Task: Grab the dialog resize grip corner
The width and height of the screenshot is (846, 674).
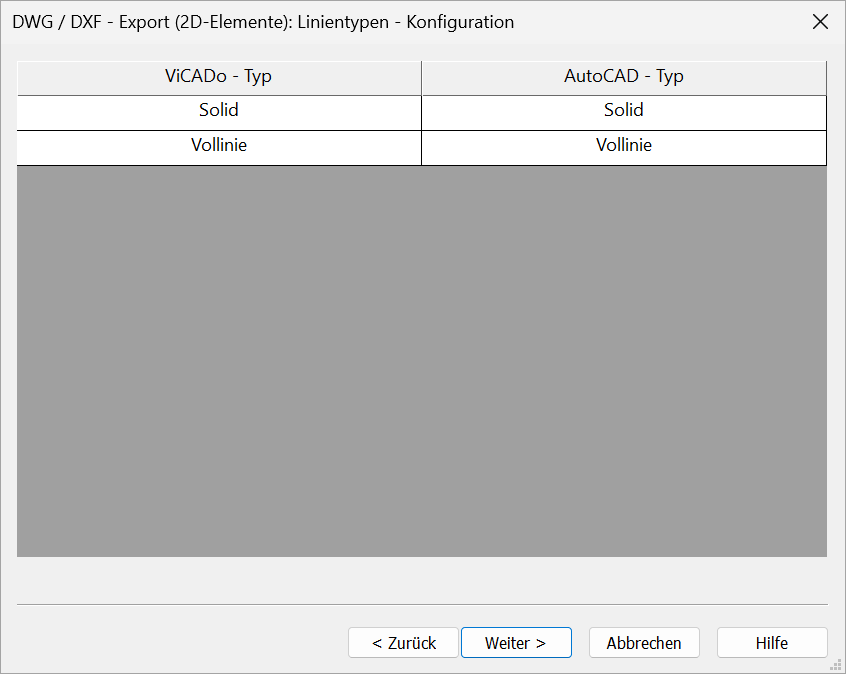Action: coord(837,665)
